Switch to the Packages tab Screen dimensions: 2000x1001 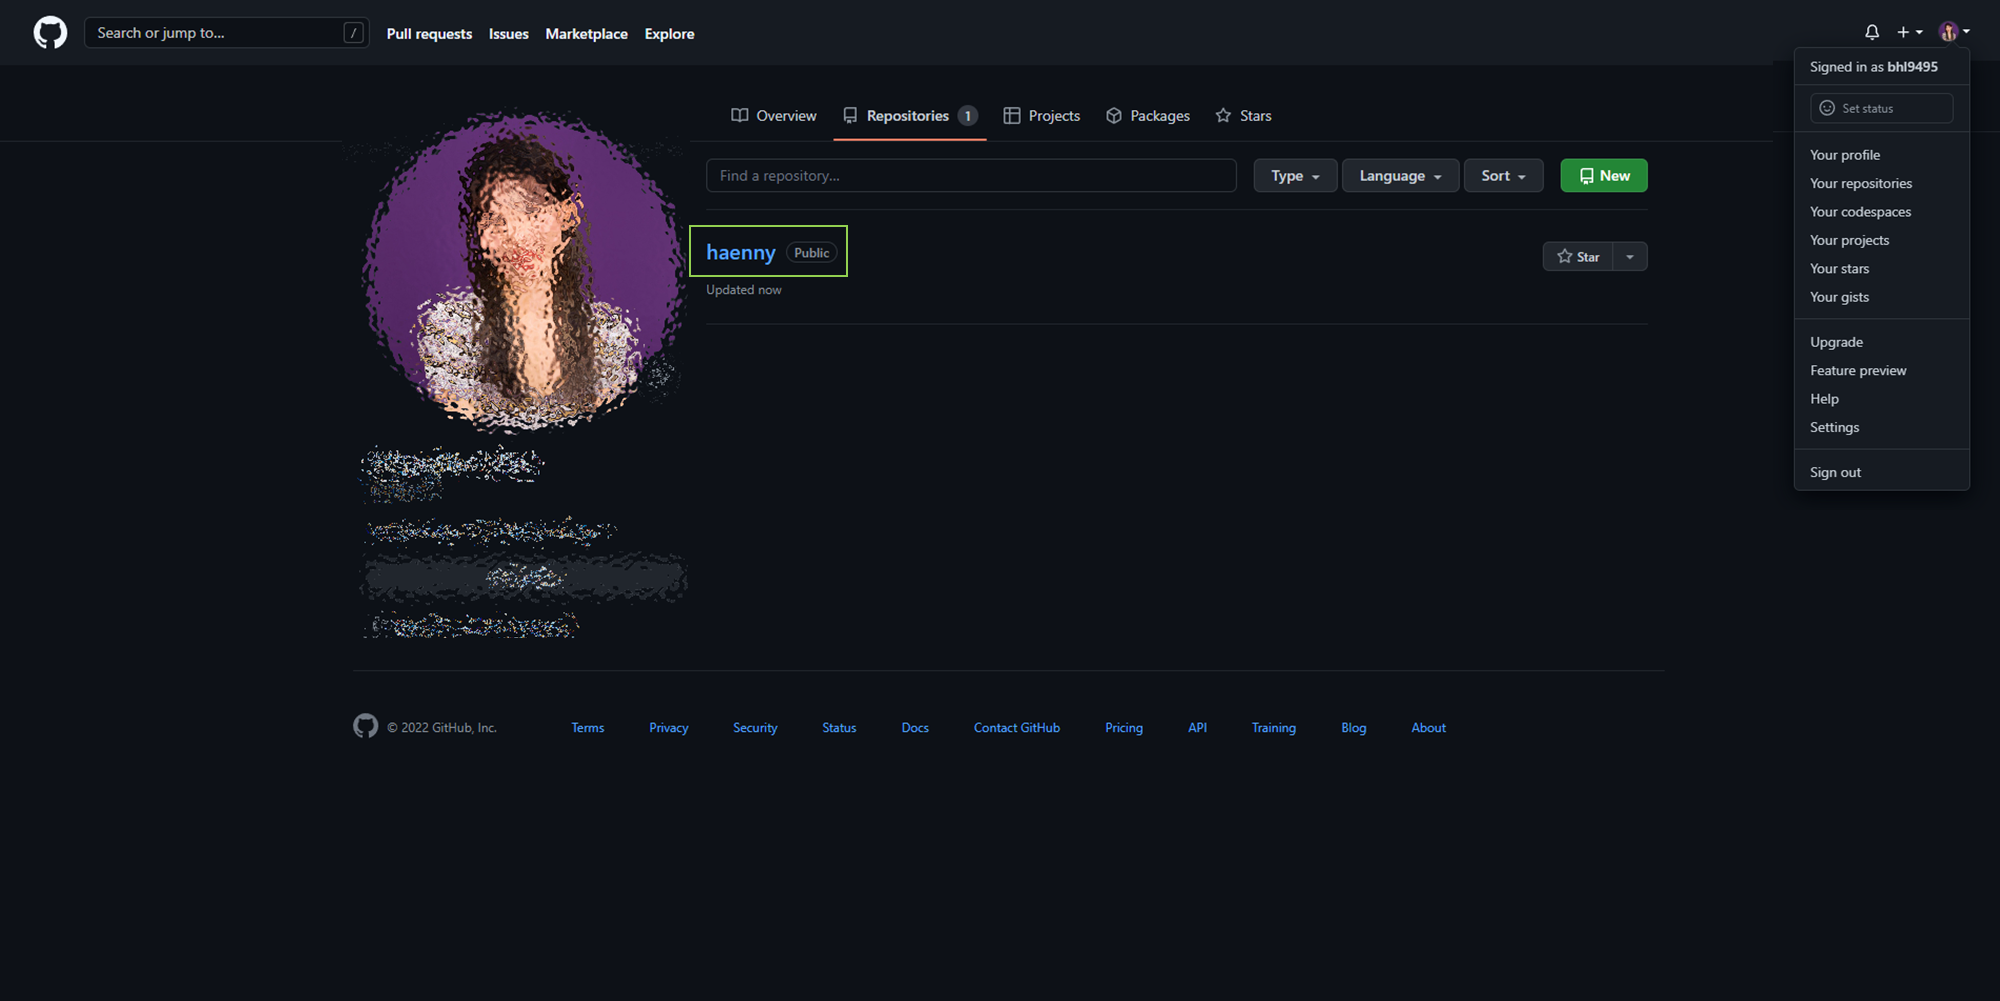click(x=1148, y=116)
